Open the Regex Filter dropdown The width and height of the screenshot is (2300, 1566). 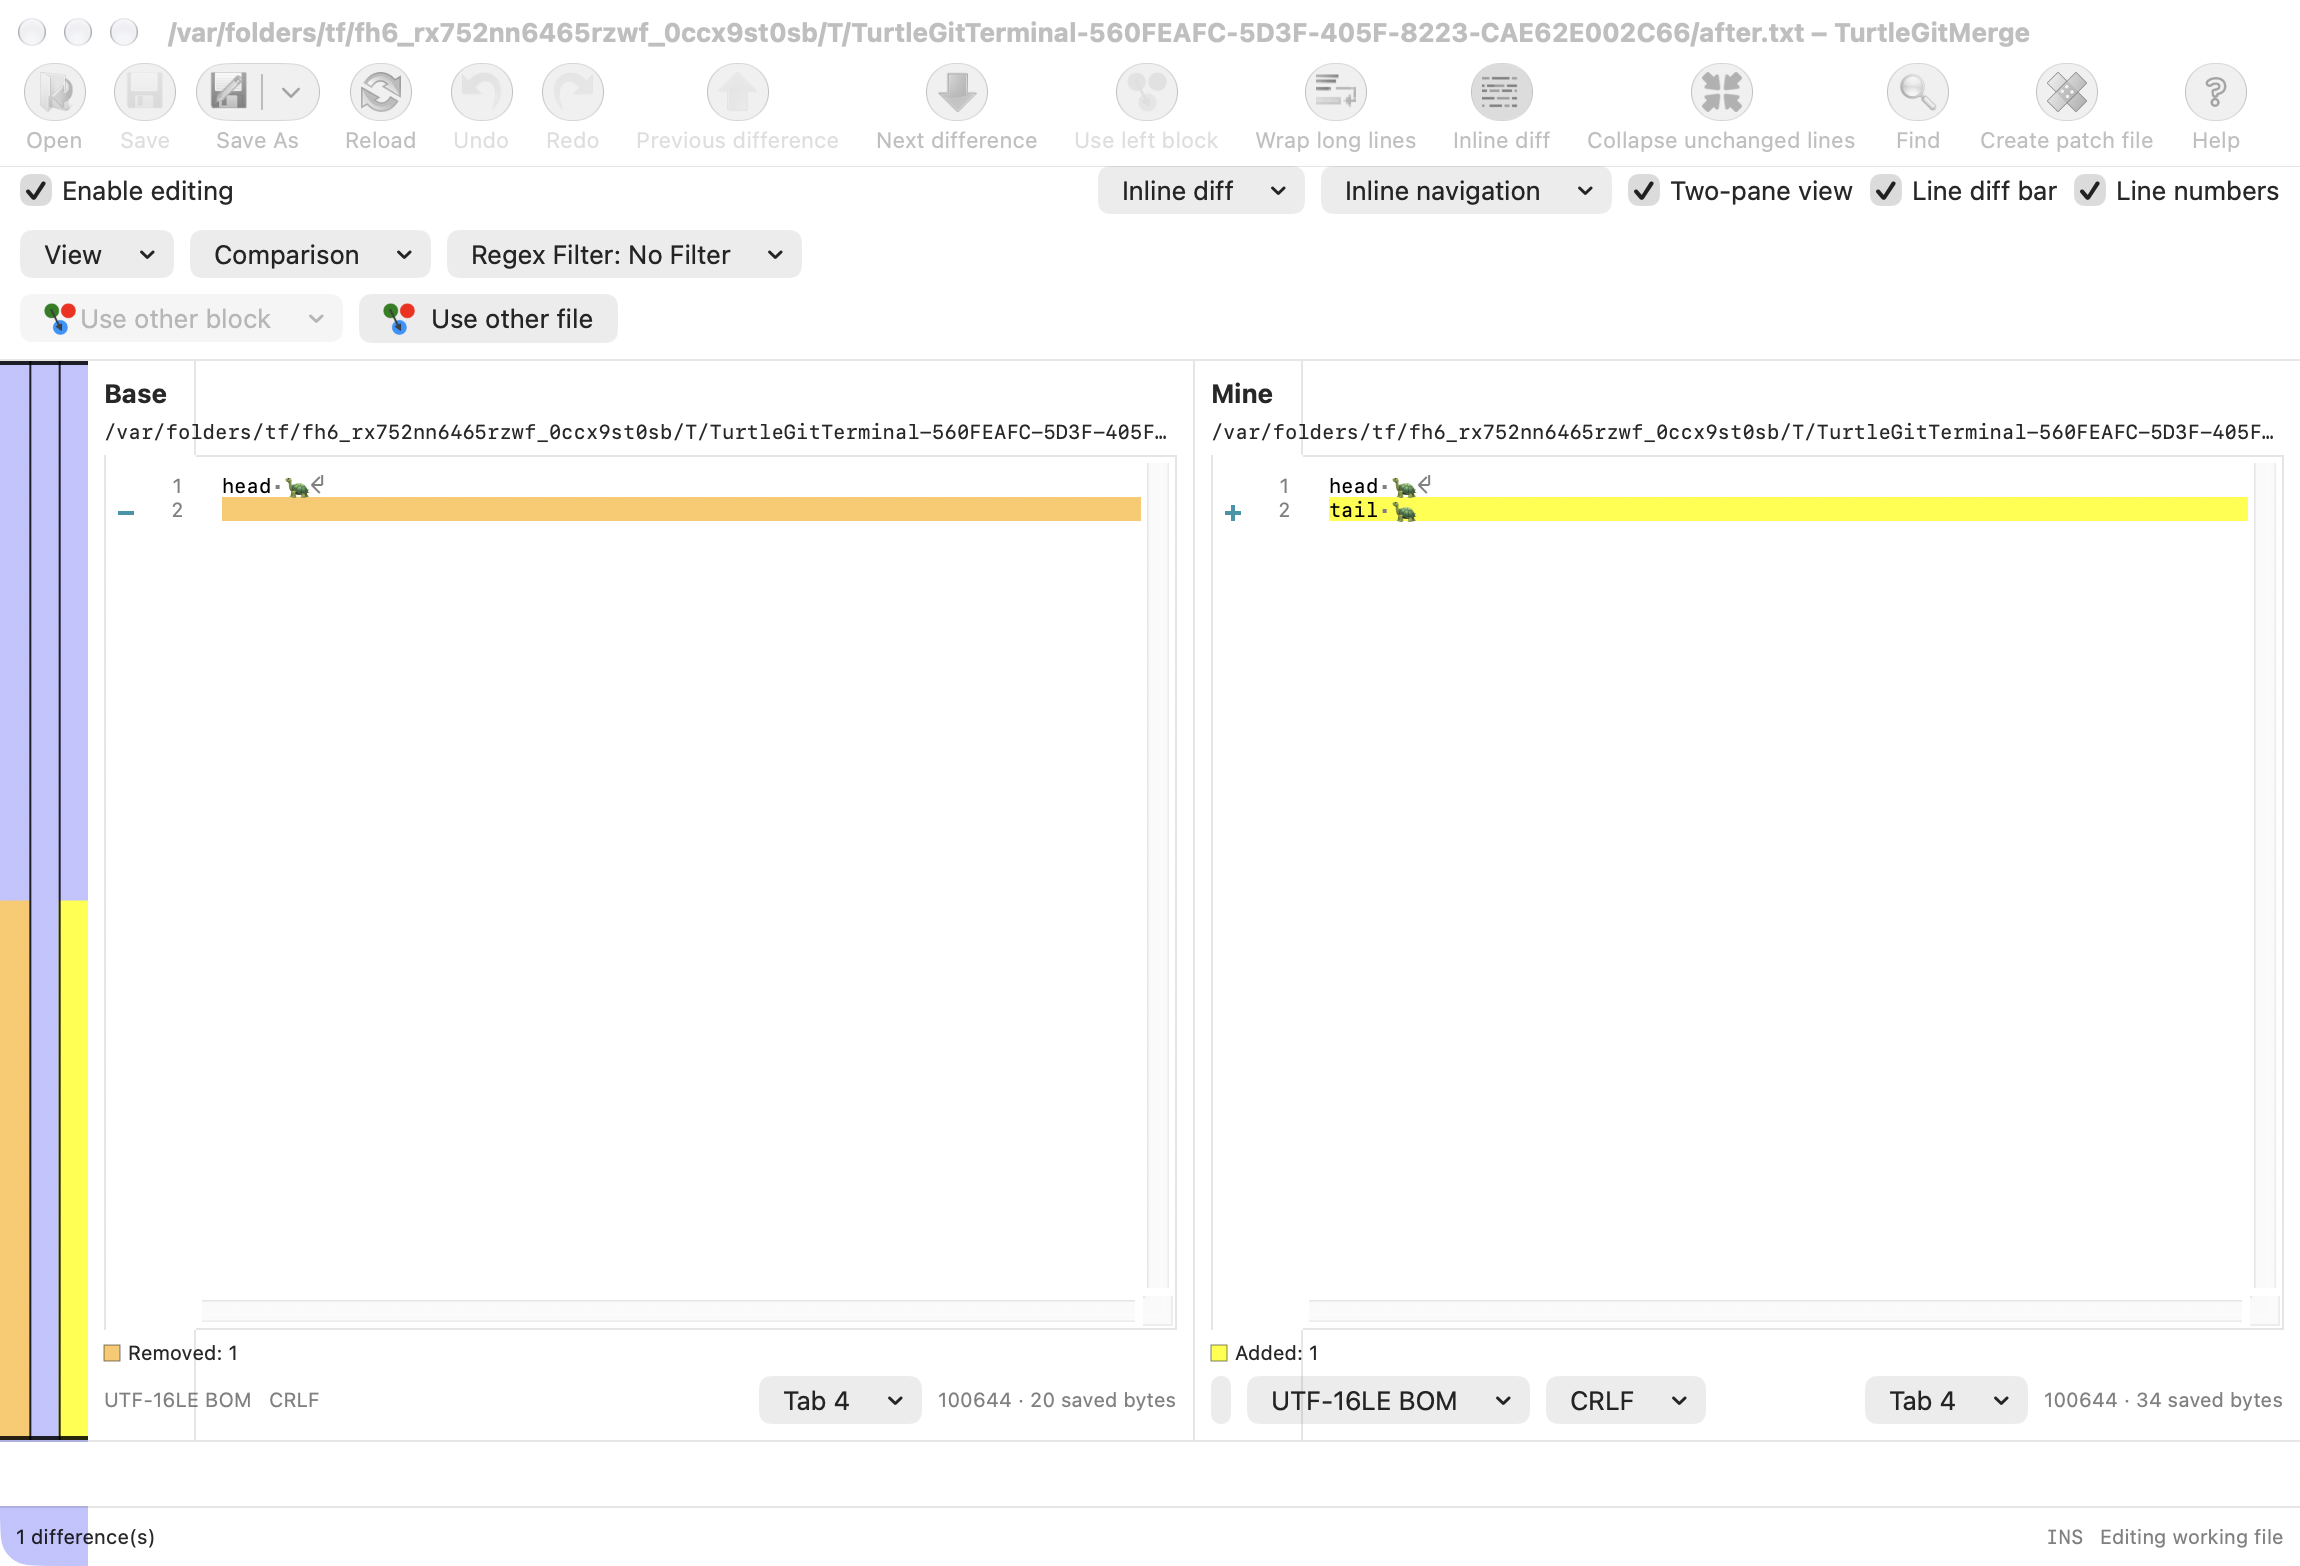pos(624,255)
